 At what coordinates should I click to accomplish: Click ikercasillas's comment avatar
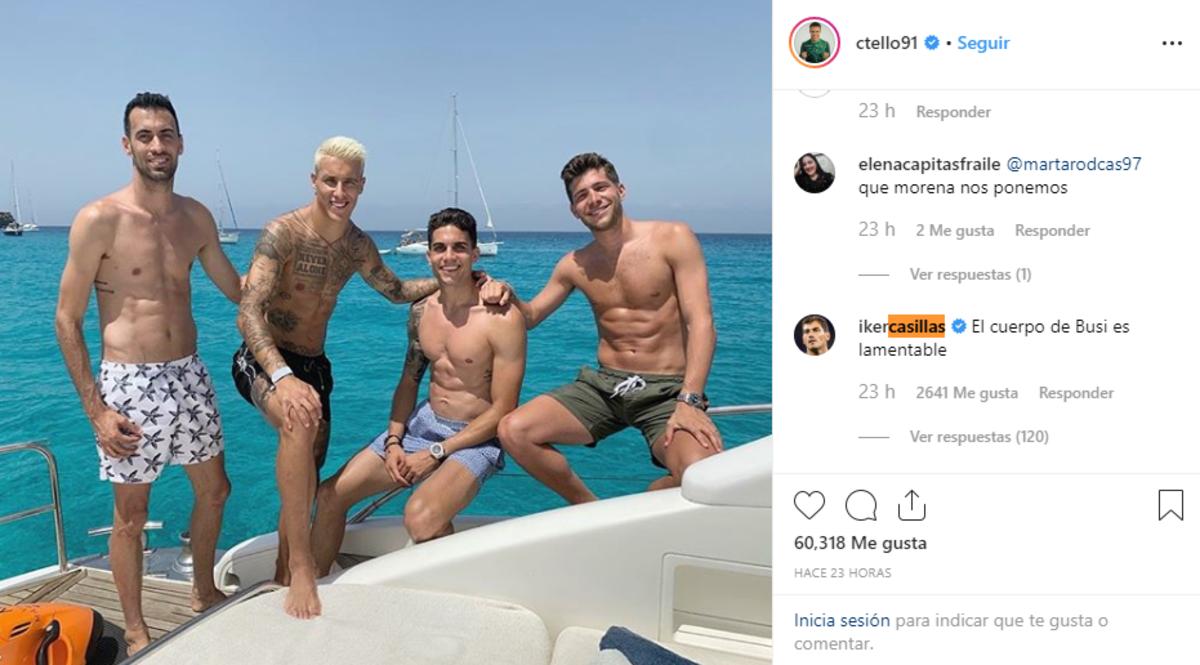(814, 335)
